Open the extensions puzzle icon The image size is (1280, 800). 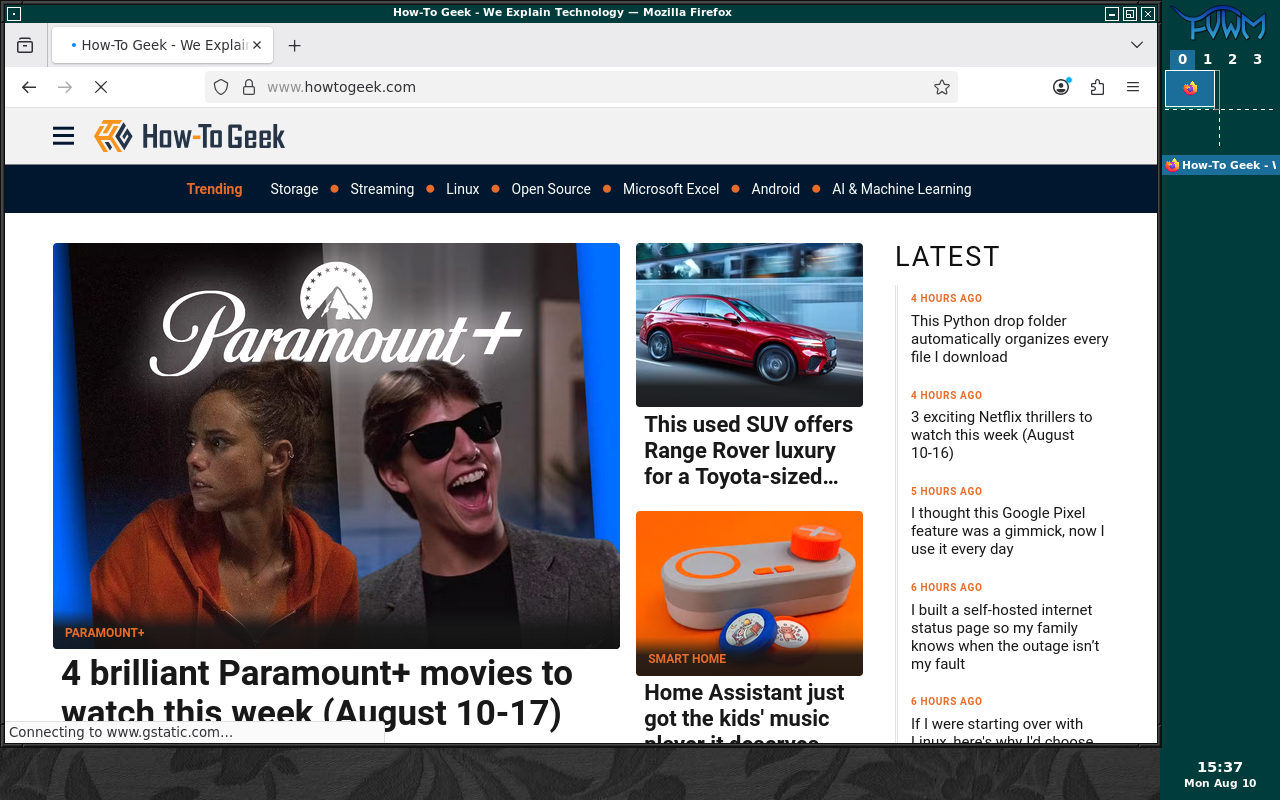point(1097,87)
